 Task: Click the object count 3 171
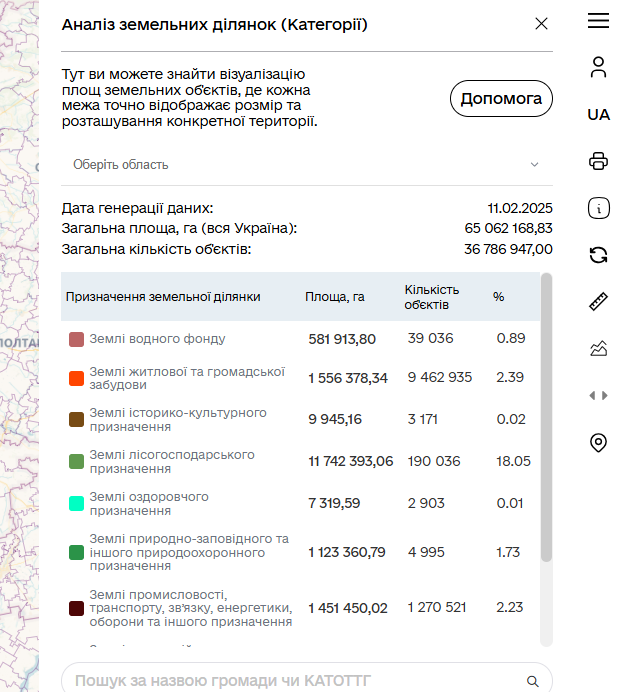pos(422,419)
